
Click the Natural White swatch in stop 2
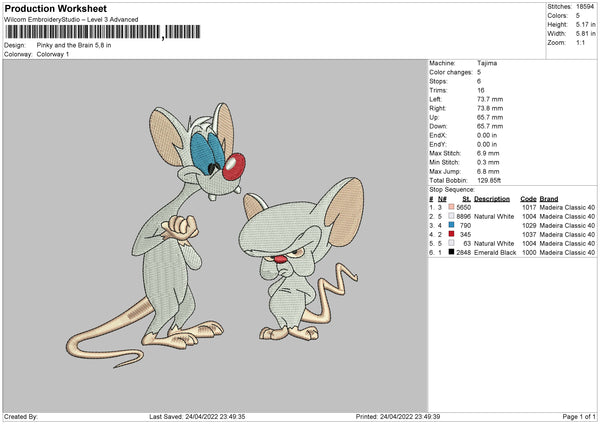pyautogui.click(x=452, y=216)
